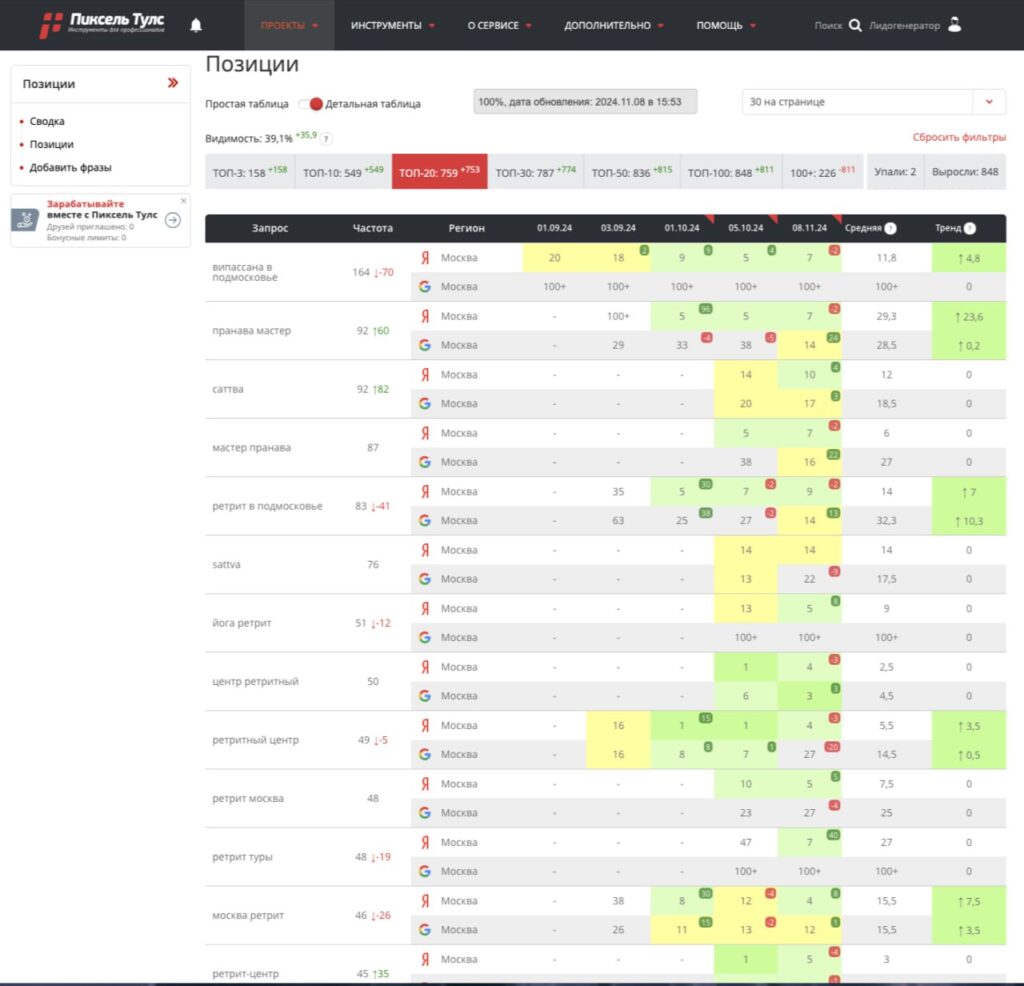The height and width of the screenshot is (986, 1024).
Task: Click the notification bell icon
Action: pyautogui.click(x=196, y=25)
